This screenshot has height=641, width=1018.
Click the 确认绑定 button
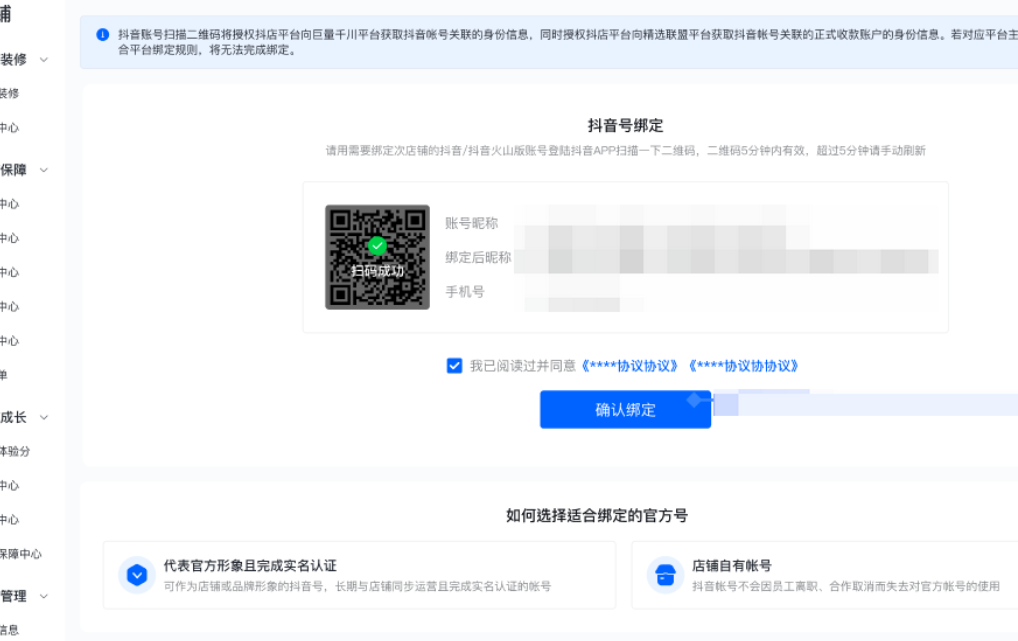625,409
